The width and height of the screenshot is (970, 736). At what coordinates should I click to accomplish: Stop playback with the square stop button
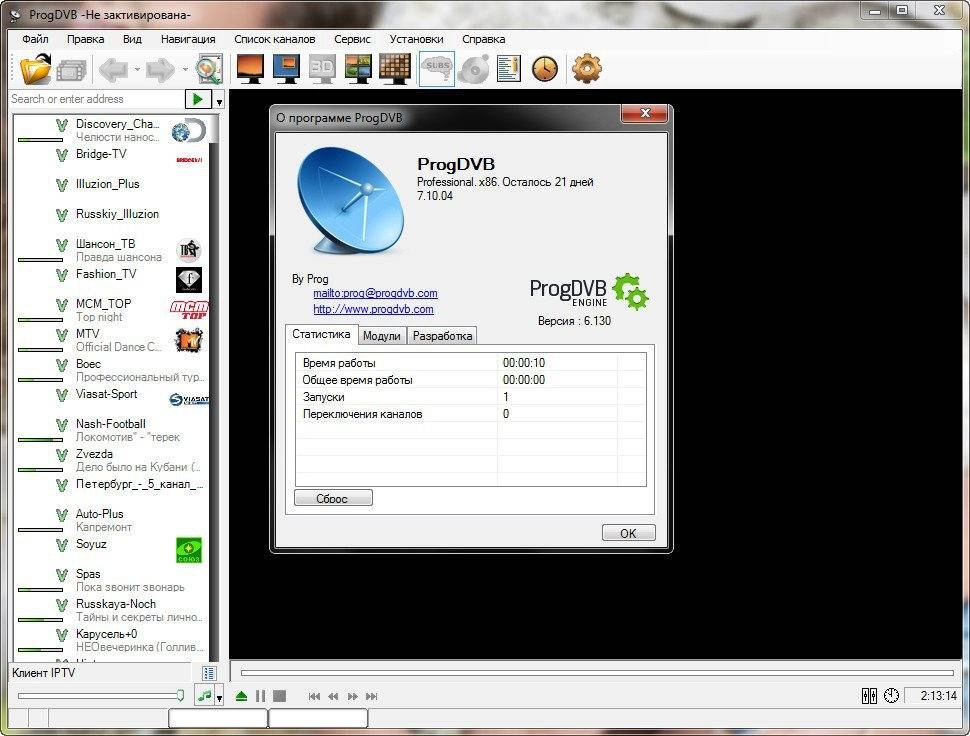(x=280, y=696)
